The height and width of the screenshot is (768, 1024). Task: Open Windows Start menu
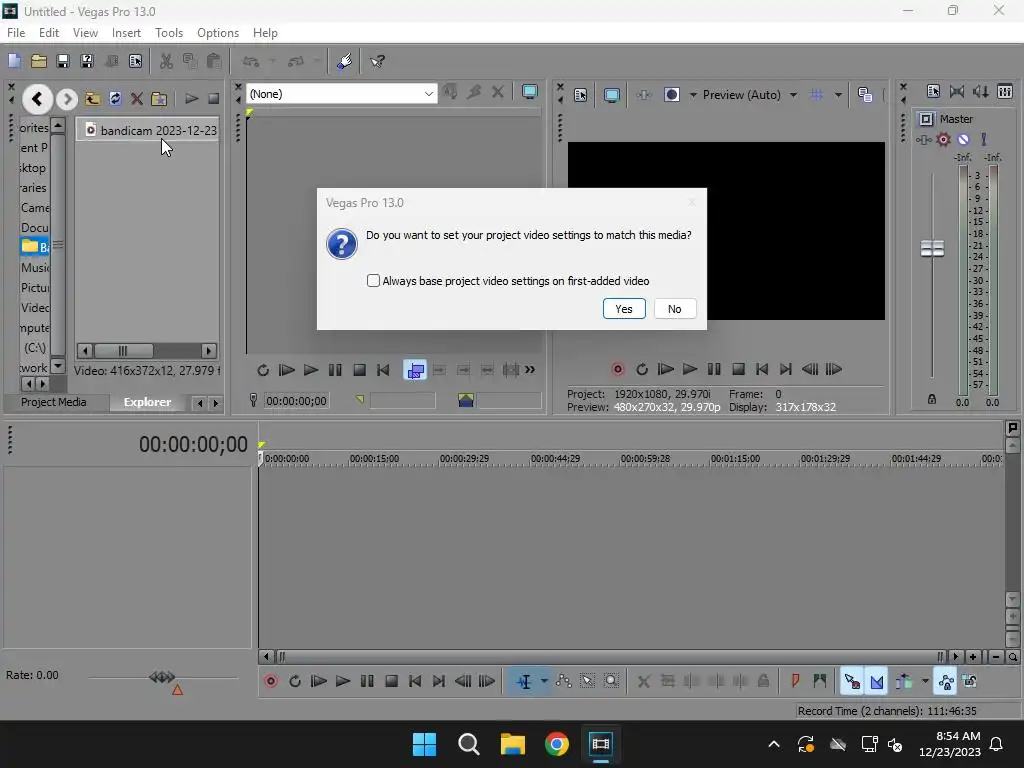click(x=424, y=744)
